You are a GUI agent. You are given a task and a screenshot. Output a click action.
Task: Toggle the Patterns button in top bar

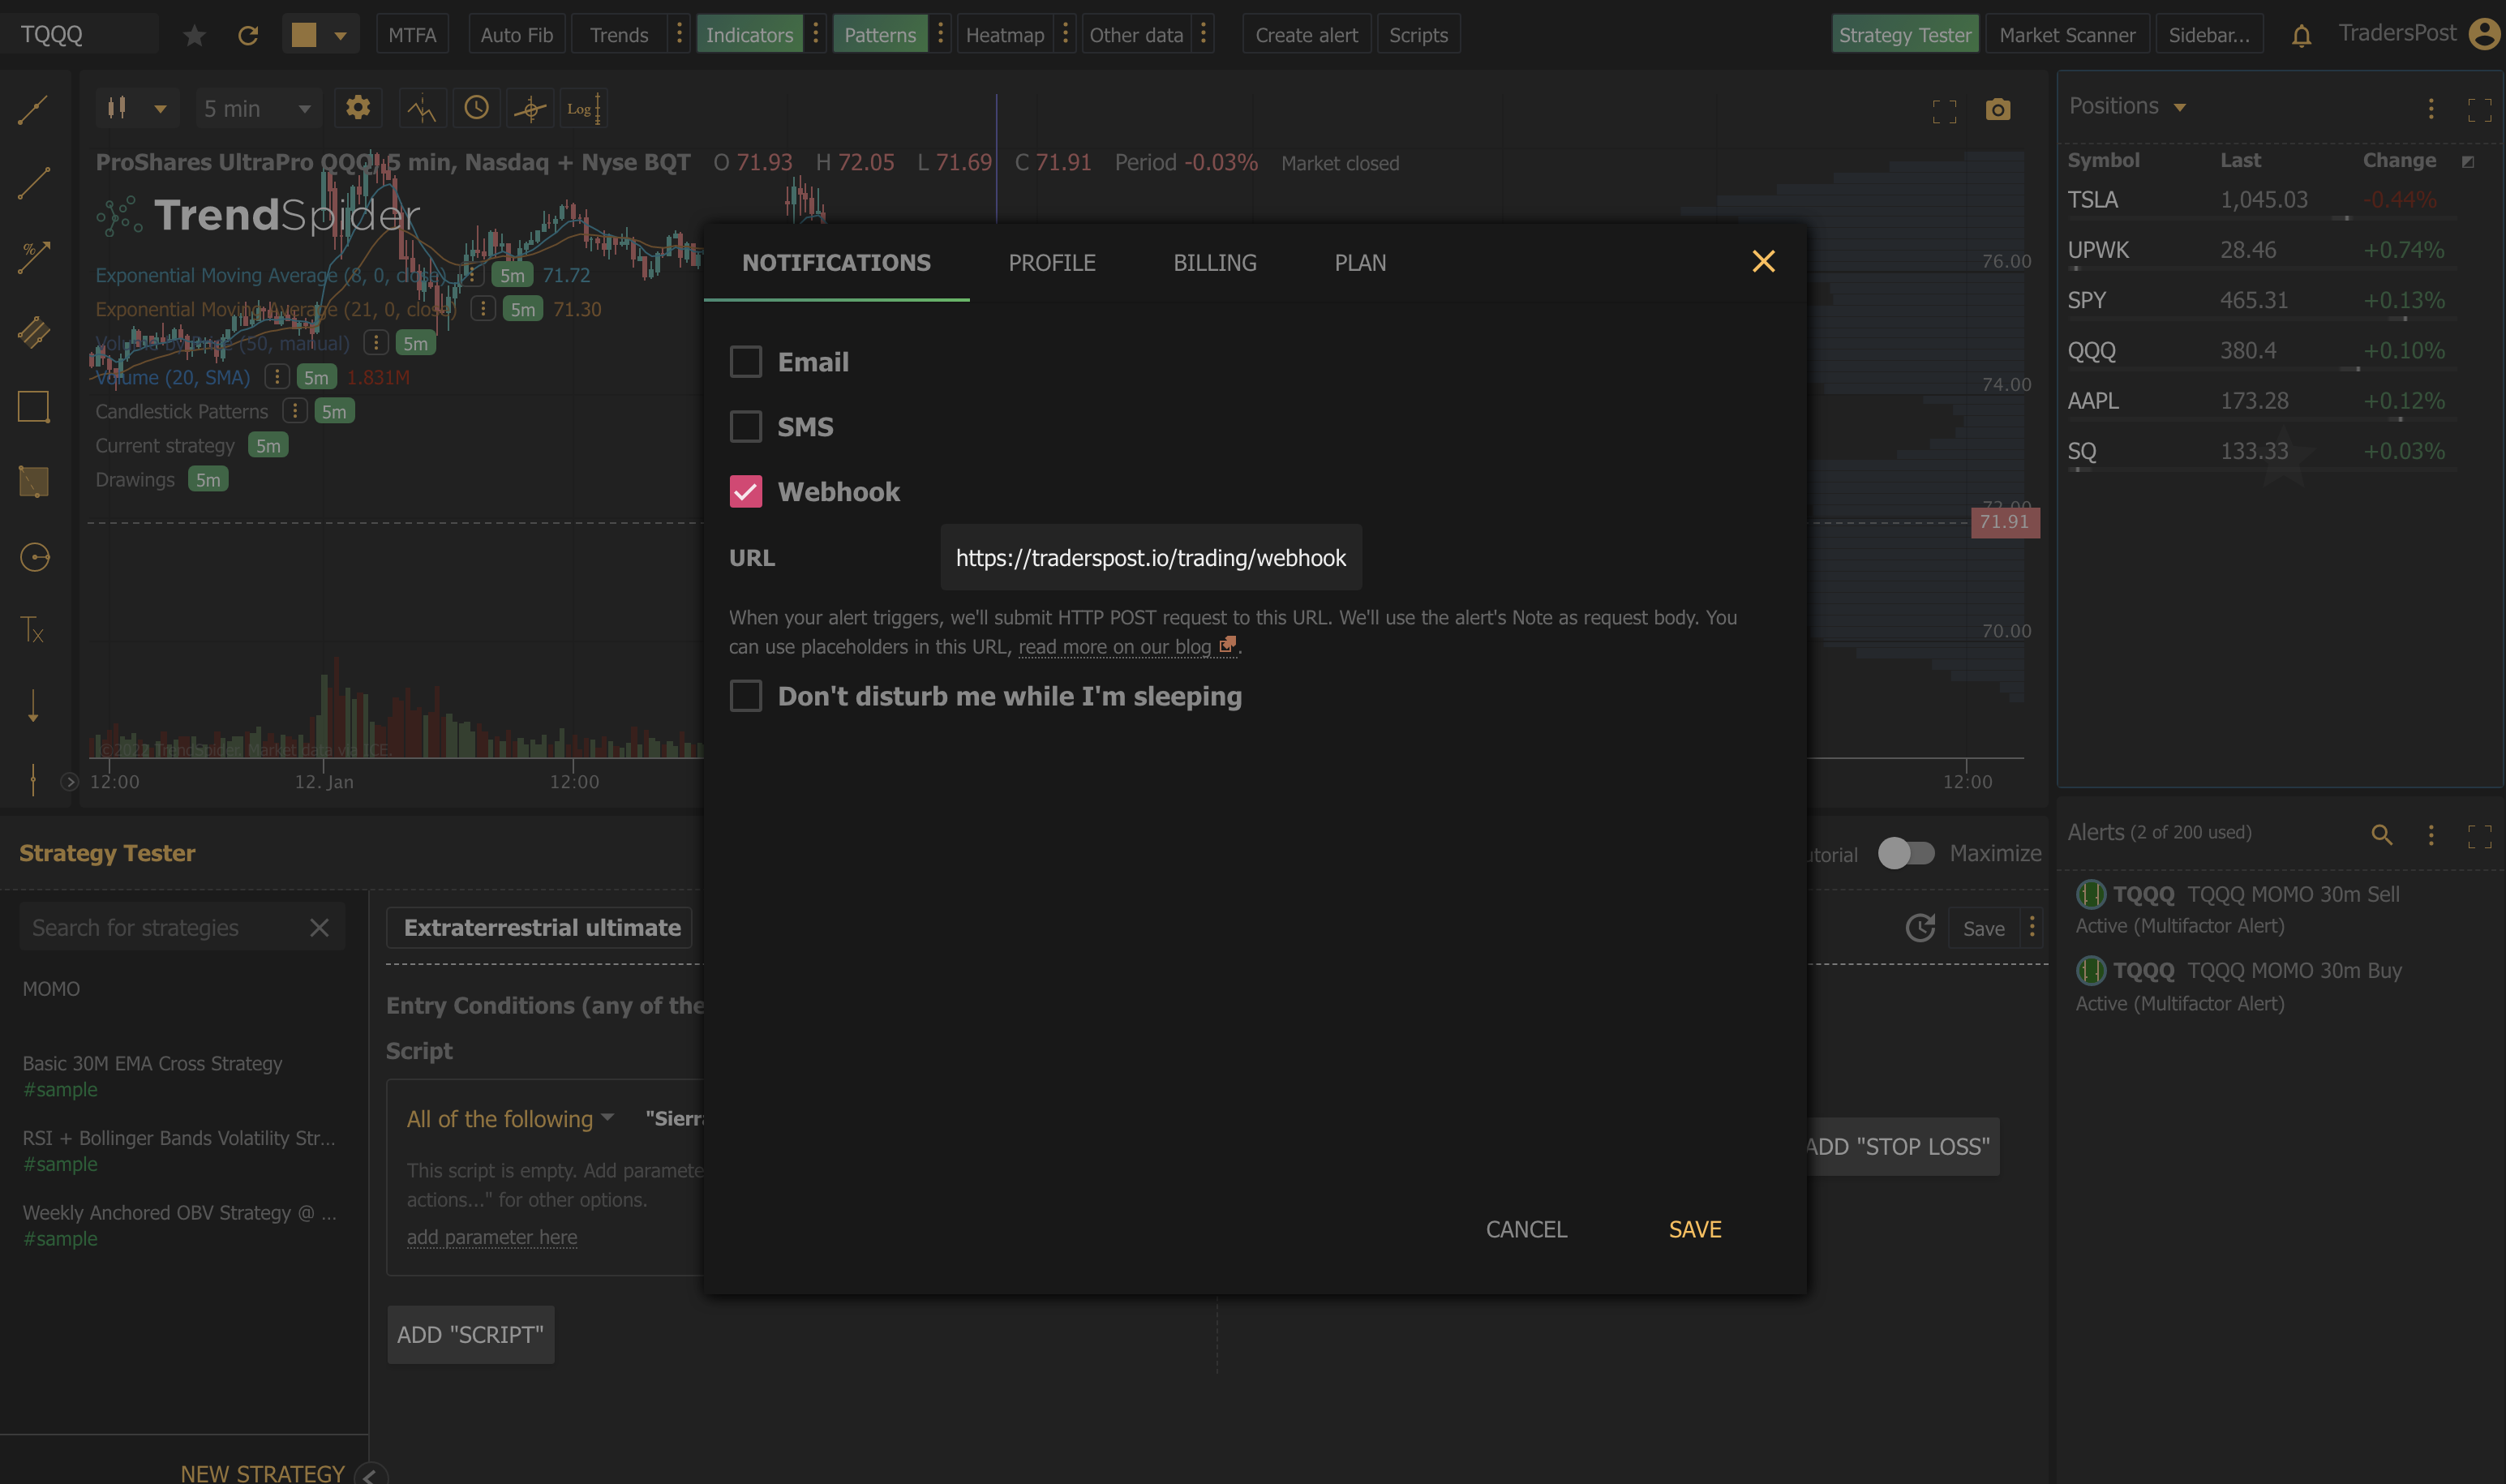pyautogui.click(x=880, y=35)
